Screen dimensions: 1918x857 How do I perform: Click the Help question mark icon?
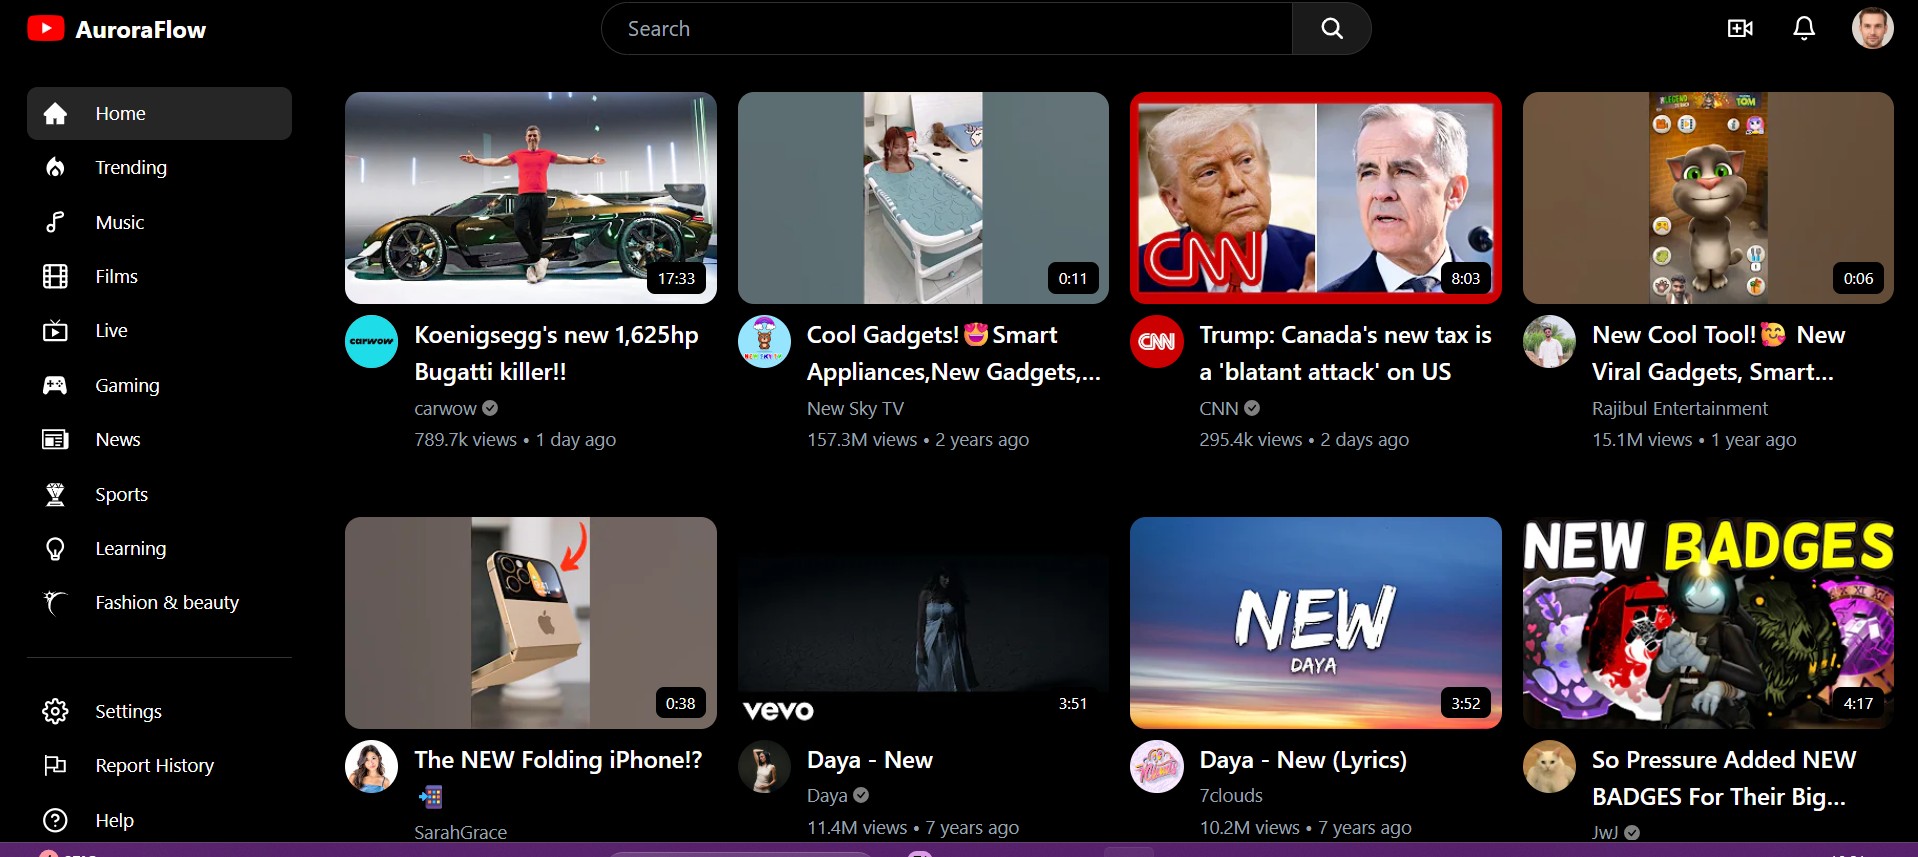pos(55,820)
